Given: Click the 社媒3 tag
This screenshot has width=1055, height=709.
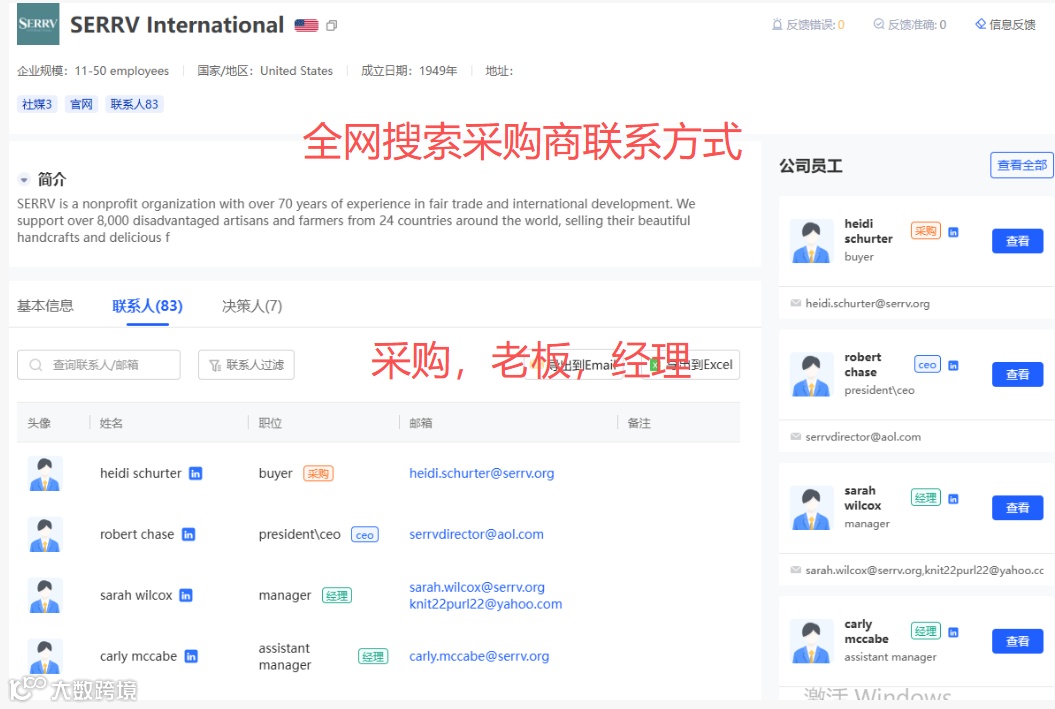Looking at the screenshot, I should click(x=37, y=104).
